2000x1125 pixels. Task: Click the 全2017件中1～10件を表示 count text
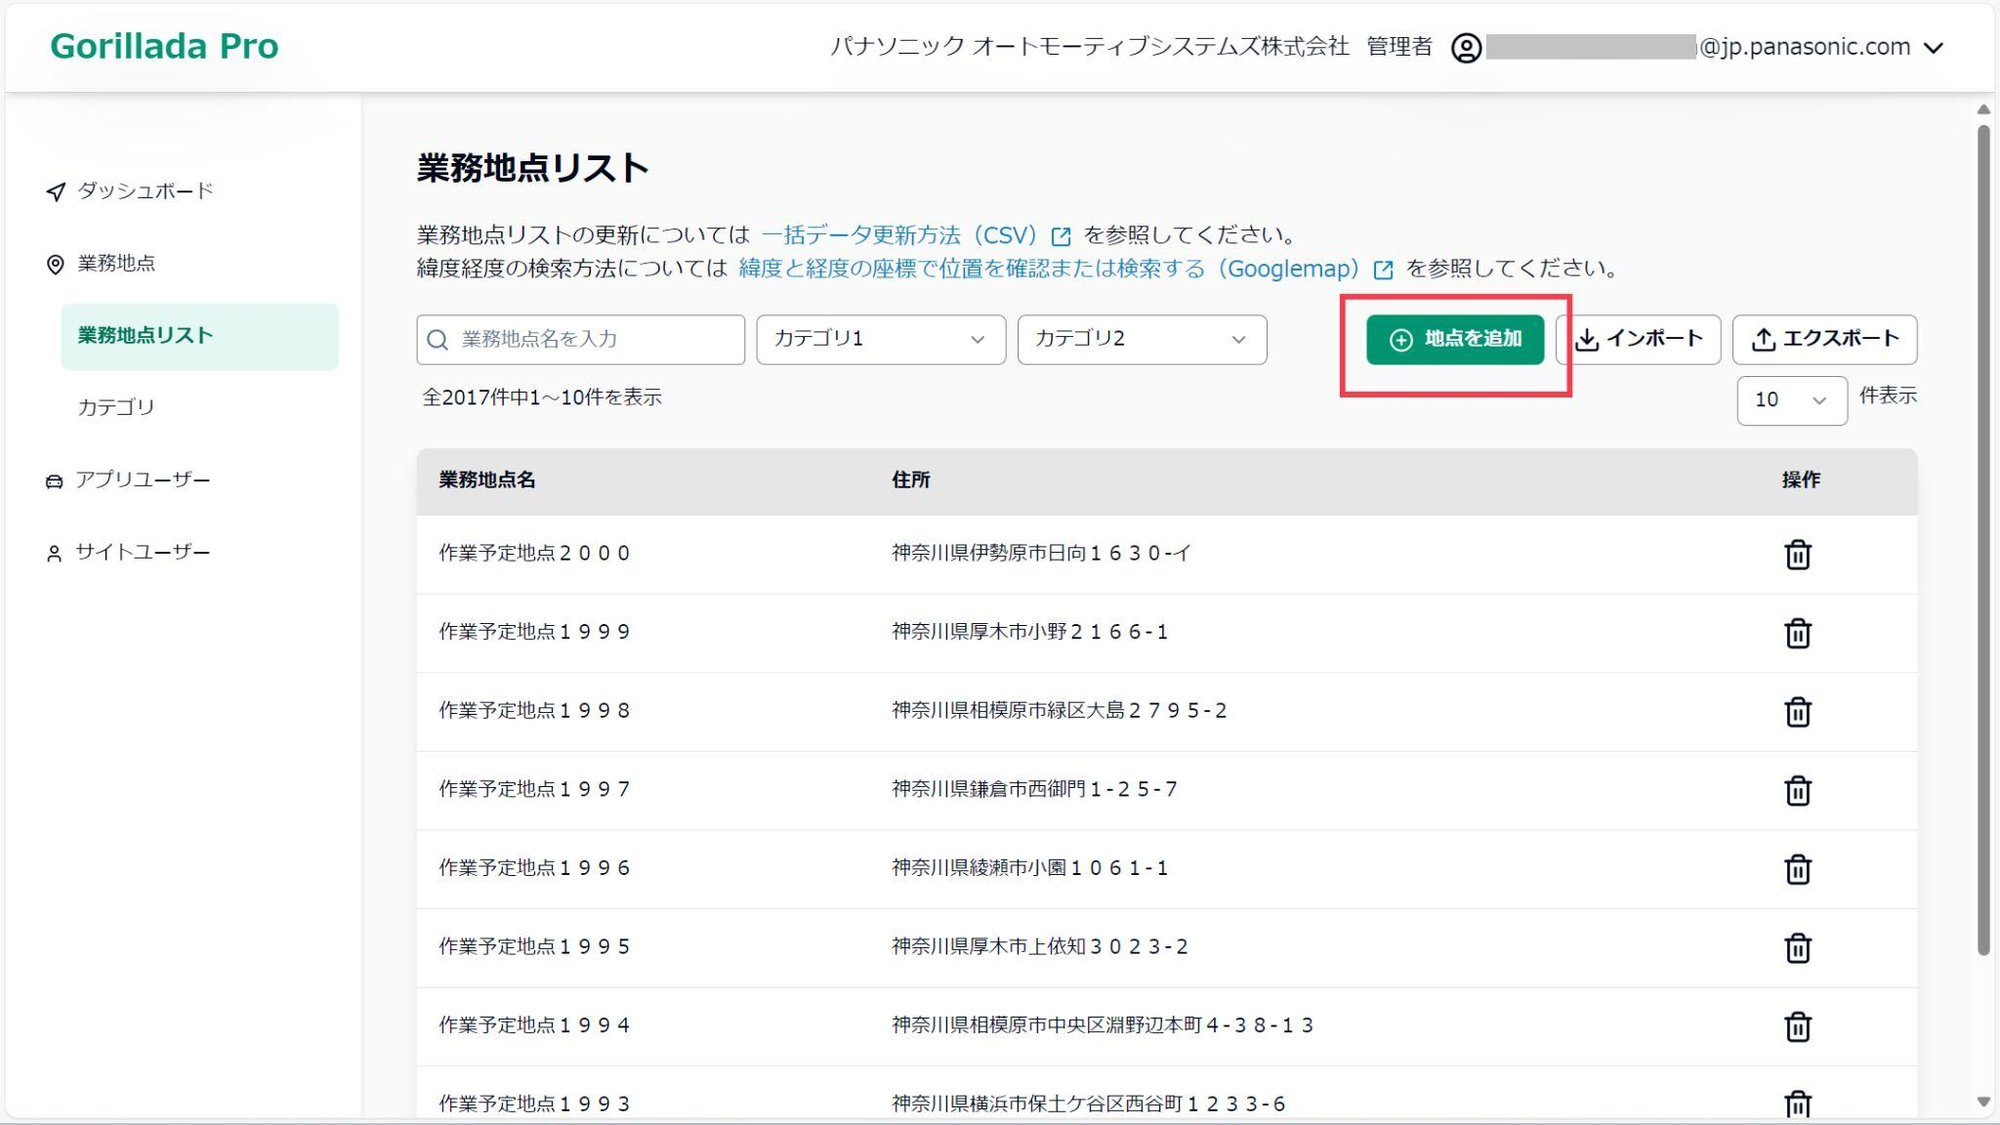coord(542,398)
